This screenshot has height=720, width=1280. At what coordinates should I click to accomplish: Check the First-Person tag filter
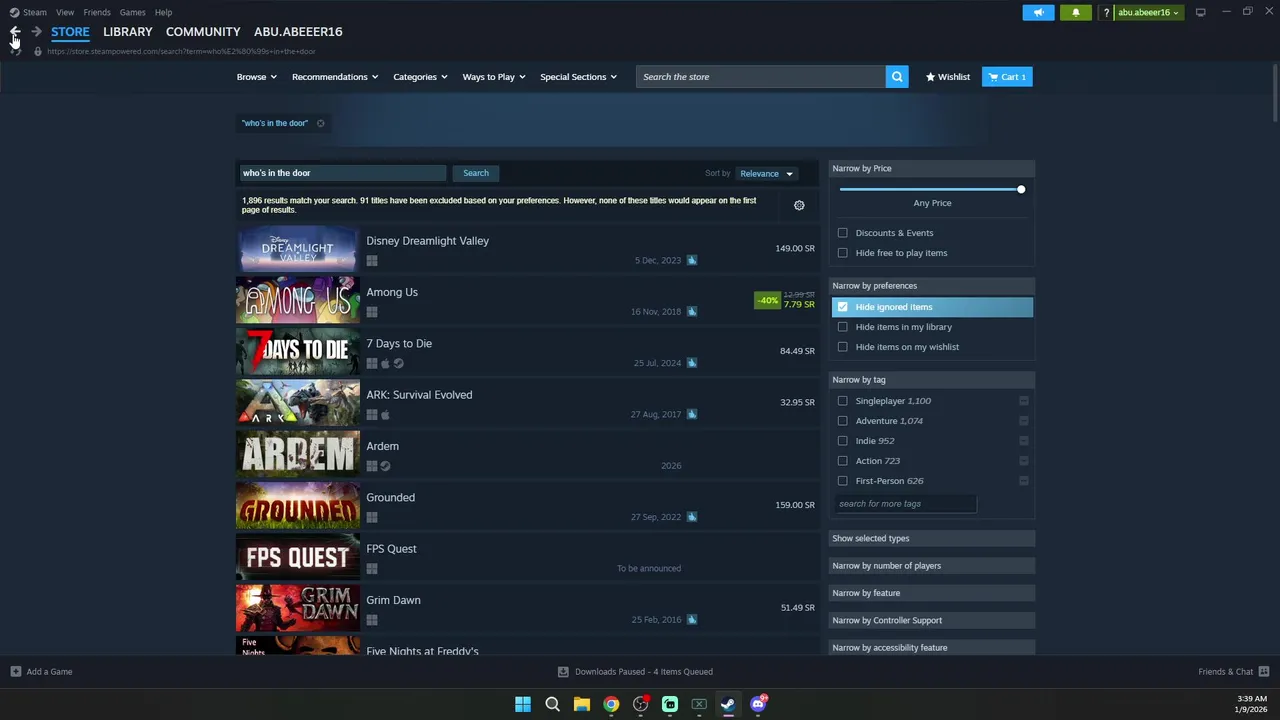coord(843,481)
